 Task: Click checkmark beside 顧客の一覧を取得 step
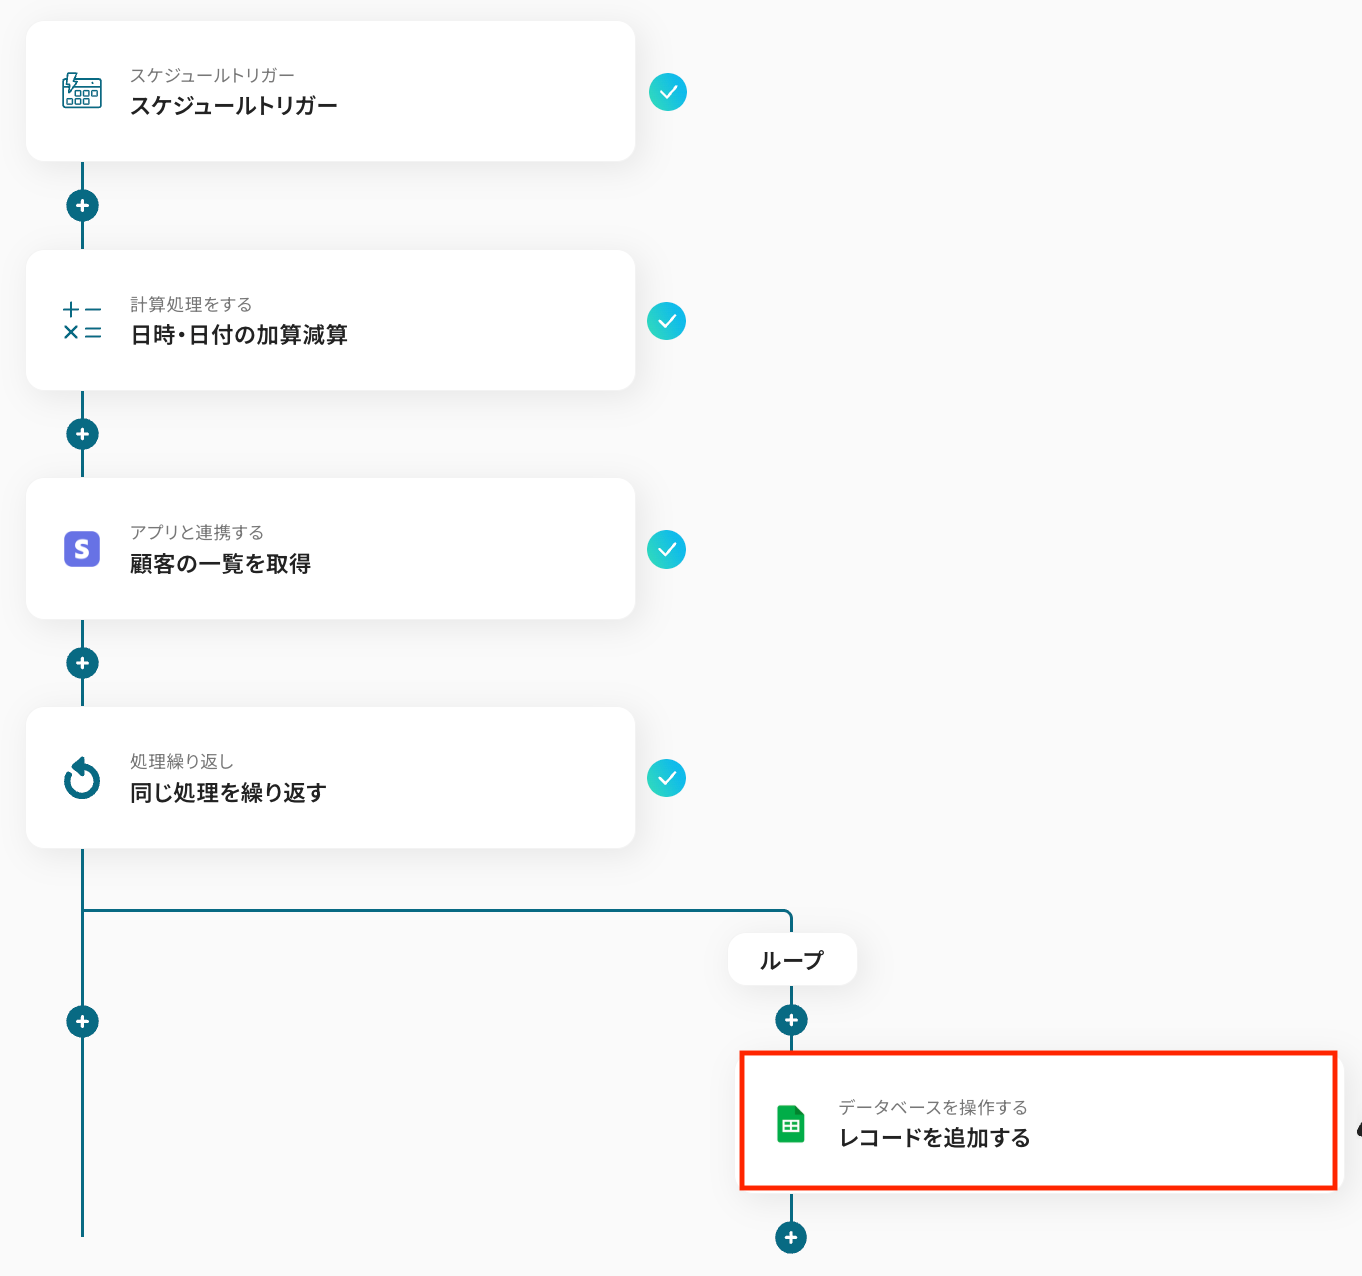coord(666,549)
